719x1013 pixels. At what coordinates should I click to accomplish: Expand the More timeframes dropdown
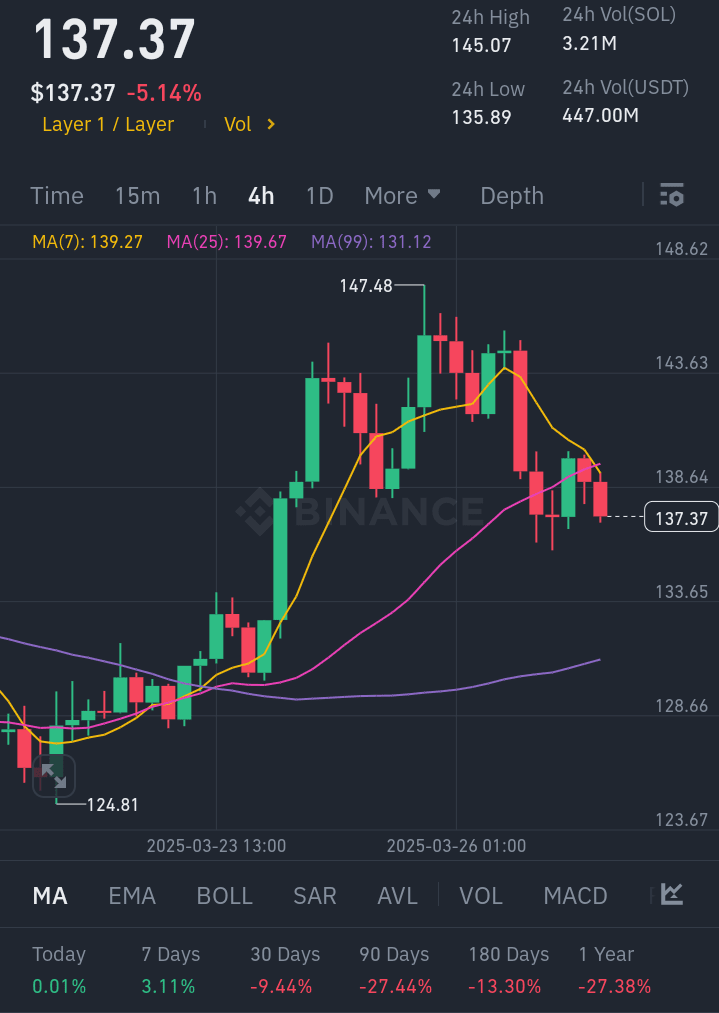pos(402,196)
